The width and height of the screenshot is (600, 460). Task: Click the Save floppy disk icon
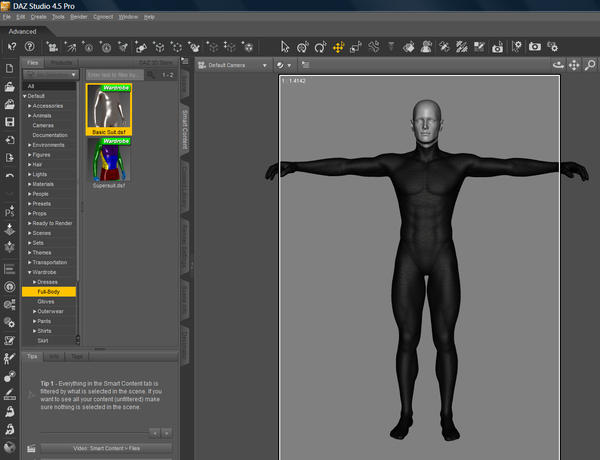pos(9,122)
